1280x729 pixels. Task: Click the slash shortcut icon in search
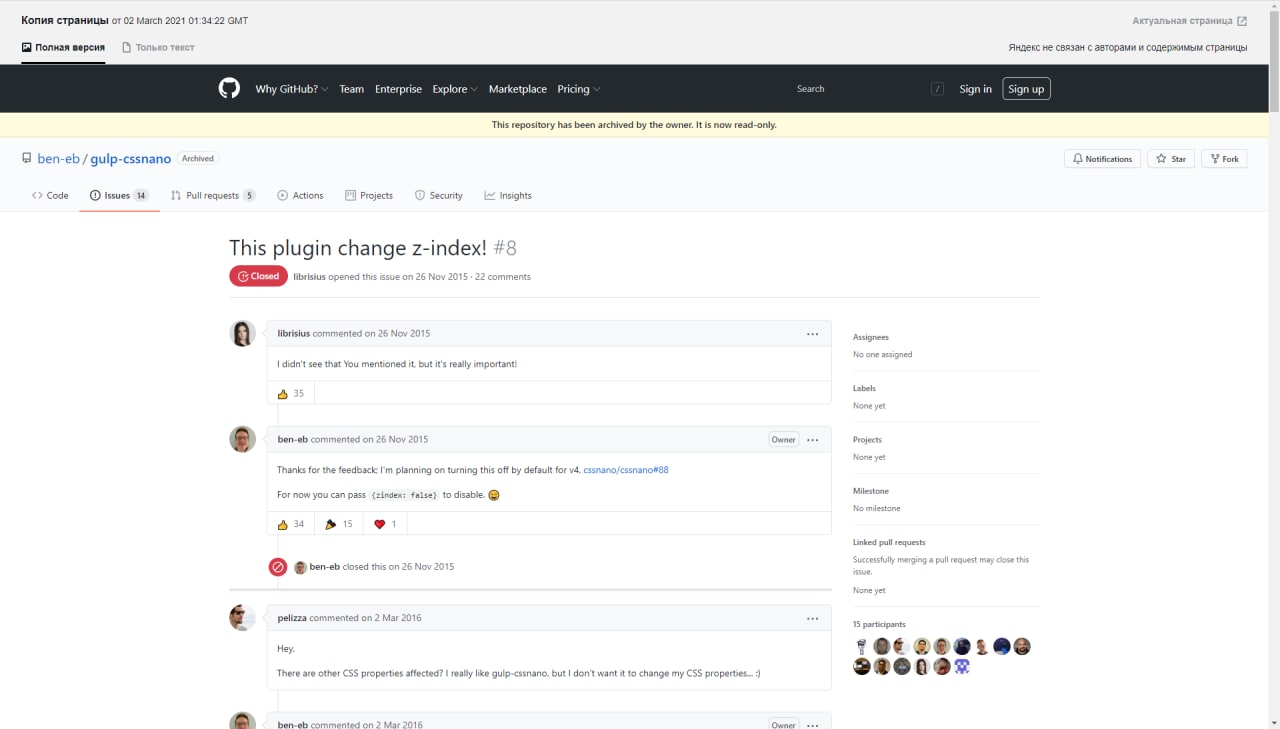(938, 89)
